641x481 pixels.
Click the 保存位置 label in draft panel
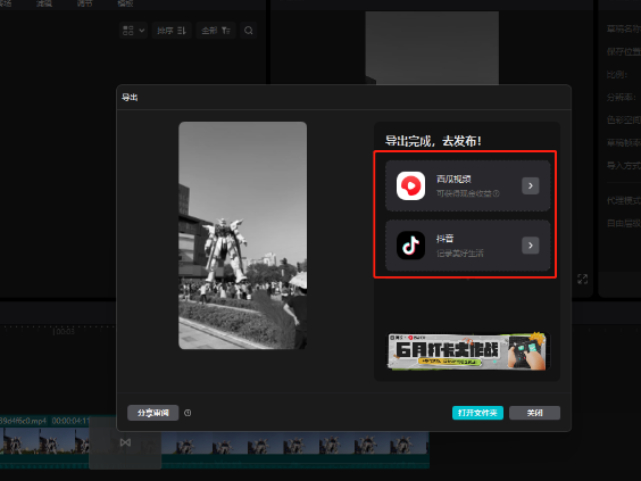click(x=624, y=51)
